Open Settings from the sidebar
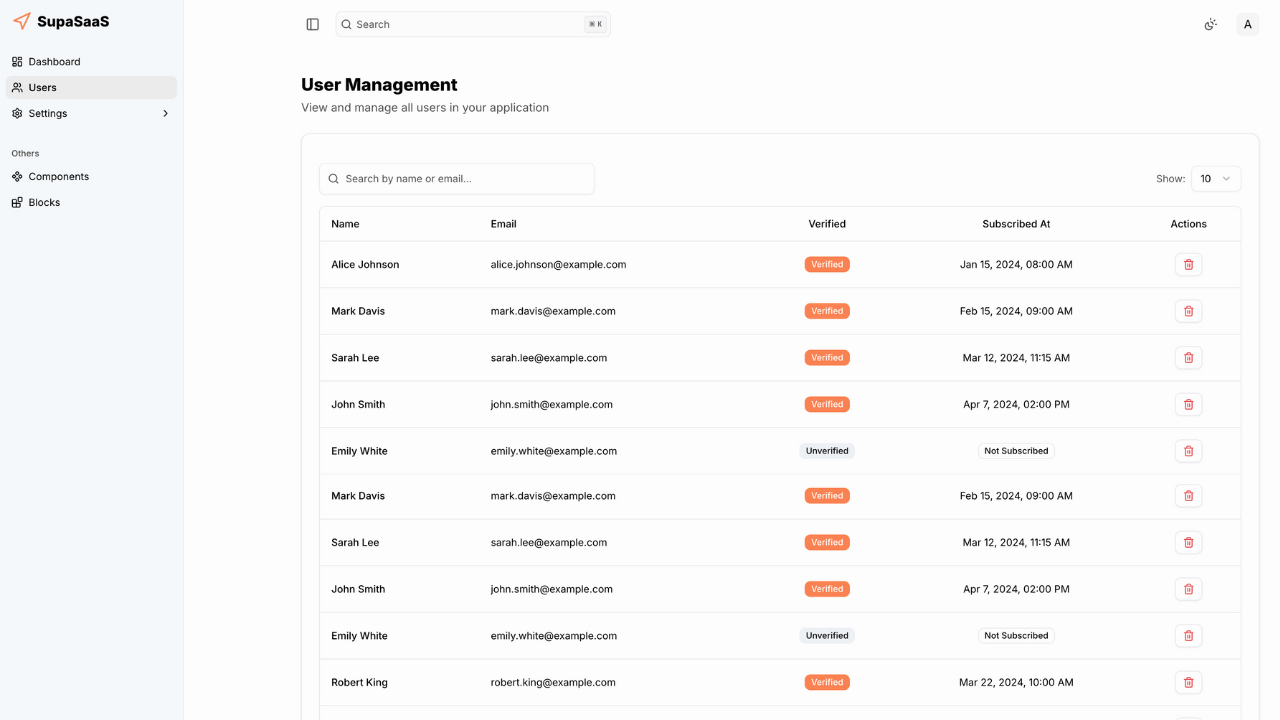 point(47,113)
